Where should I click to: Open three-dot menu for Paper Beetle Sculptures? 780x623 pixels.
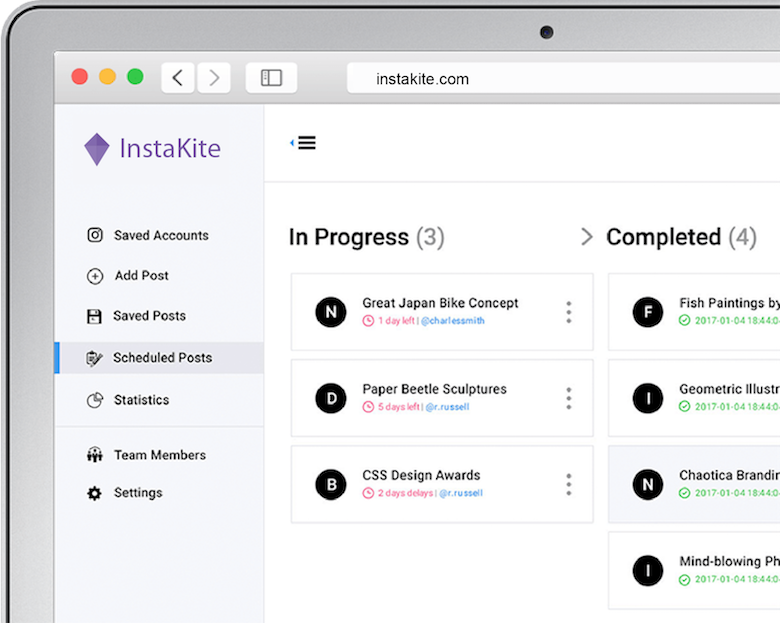click(x=568, y=398)
